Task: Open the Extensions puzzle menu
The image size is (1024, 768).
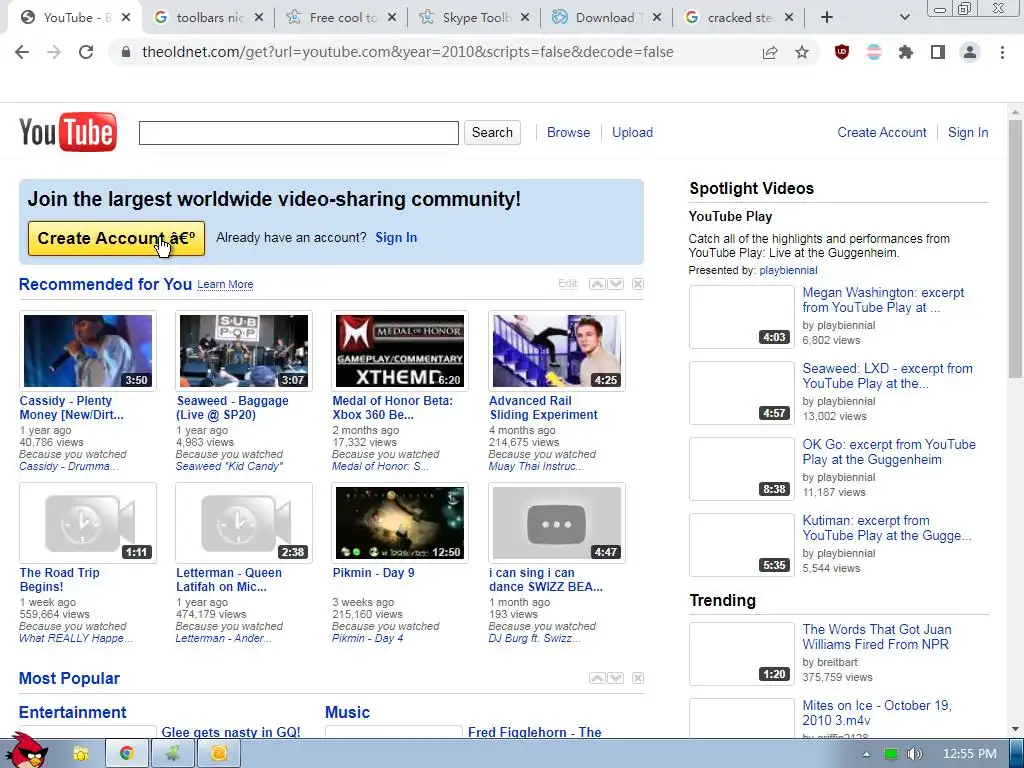Action: 906,52
